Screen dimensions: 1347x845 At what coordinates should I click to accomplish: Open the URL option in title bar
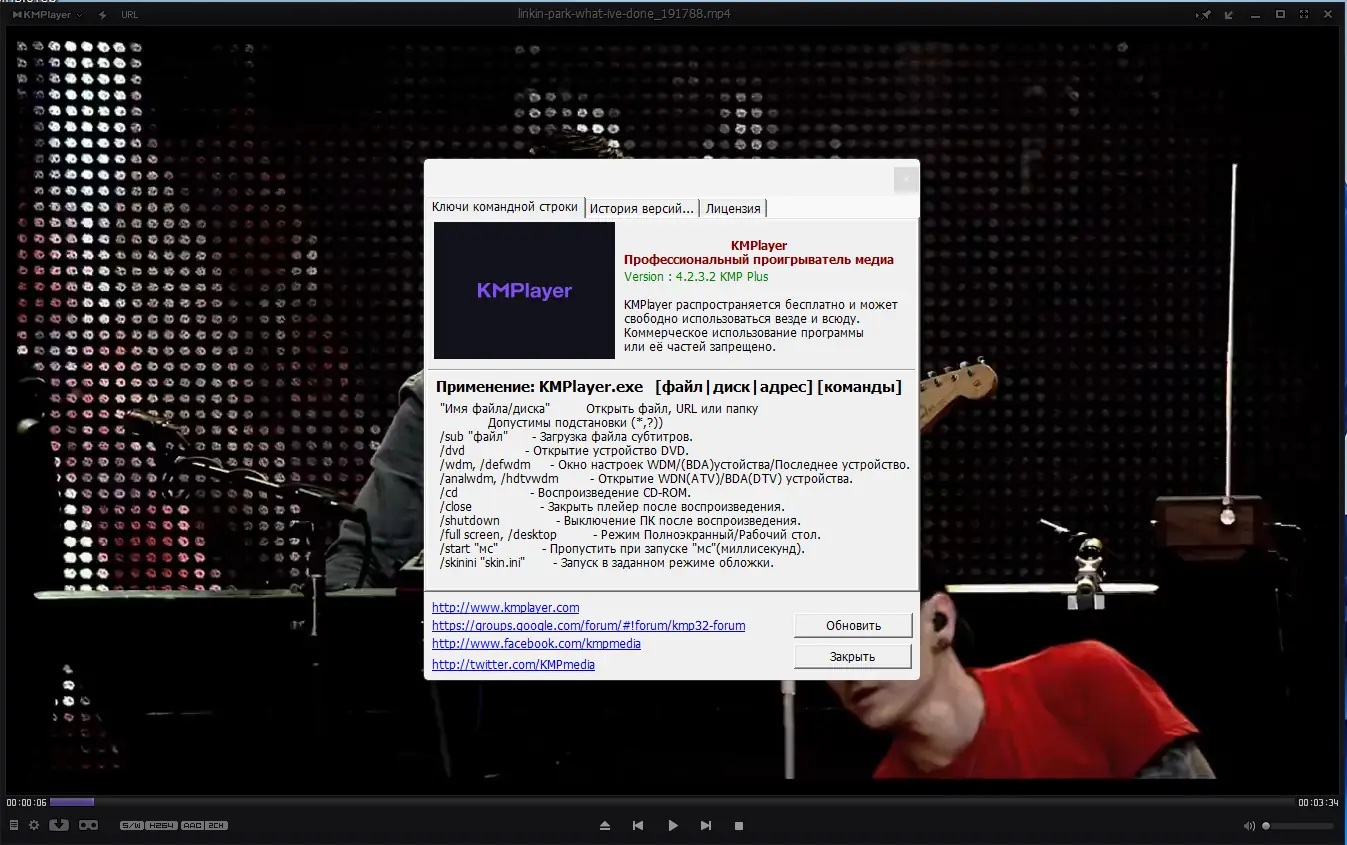pos(130,15)
